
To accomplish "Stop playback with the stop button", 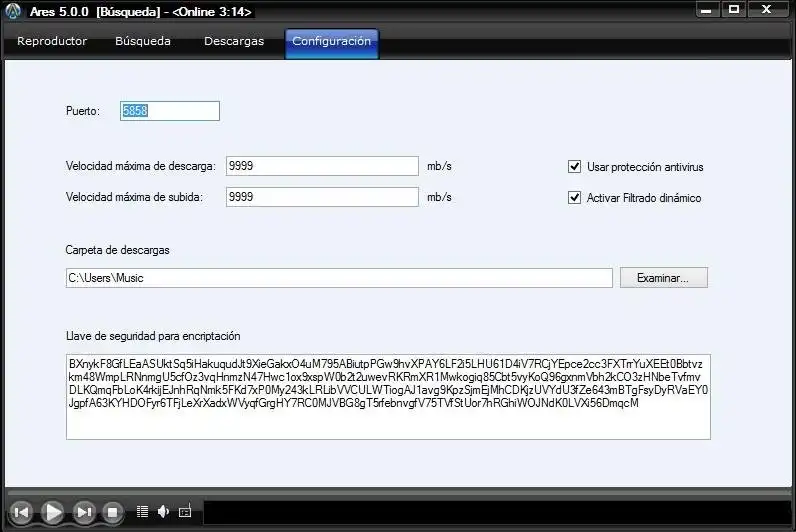I will (x=113, y=512).
